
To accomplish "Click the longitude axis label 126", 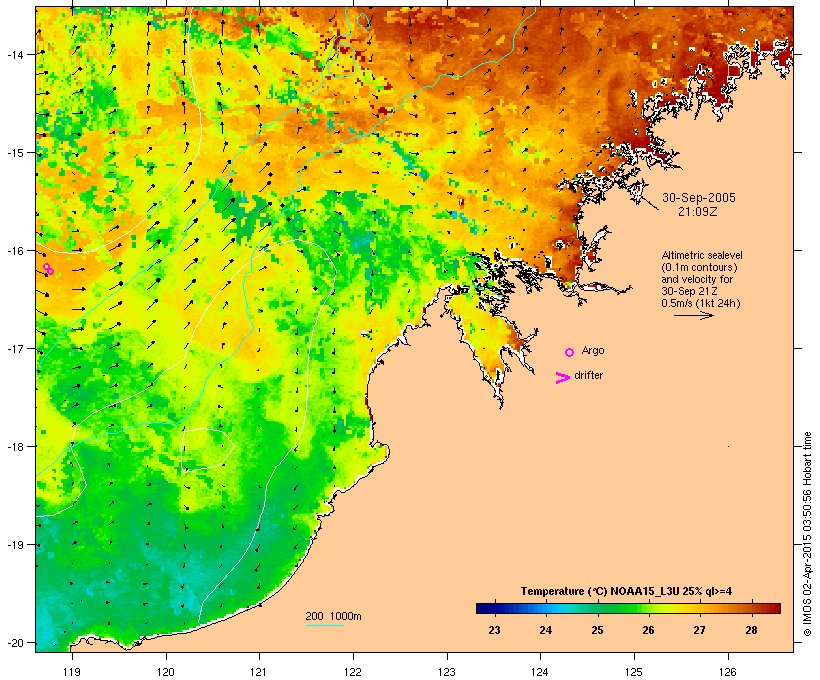I will tap(727, 672).
